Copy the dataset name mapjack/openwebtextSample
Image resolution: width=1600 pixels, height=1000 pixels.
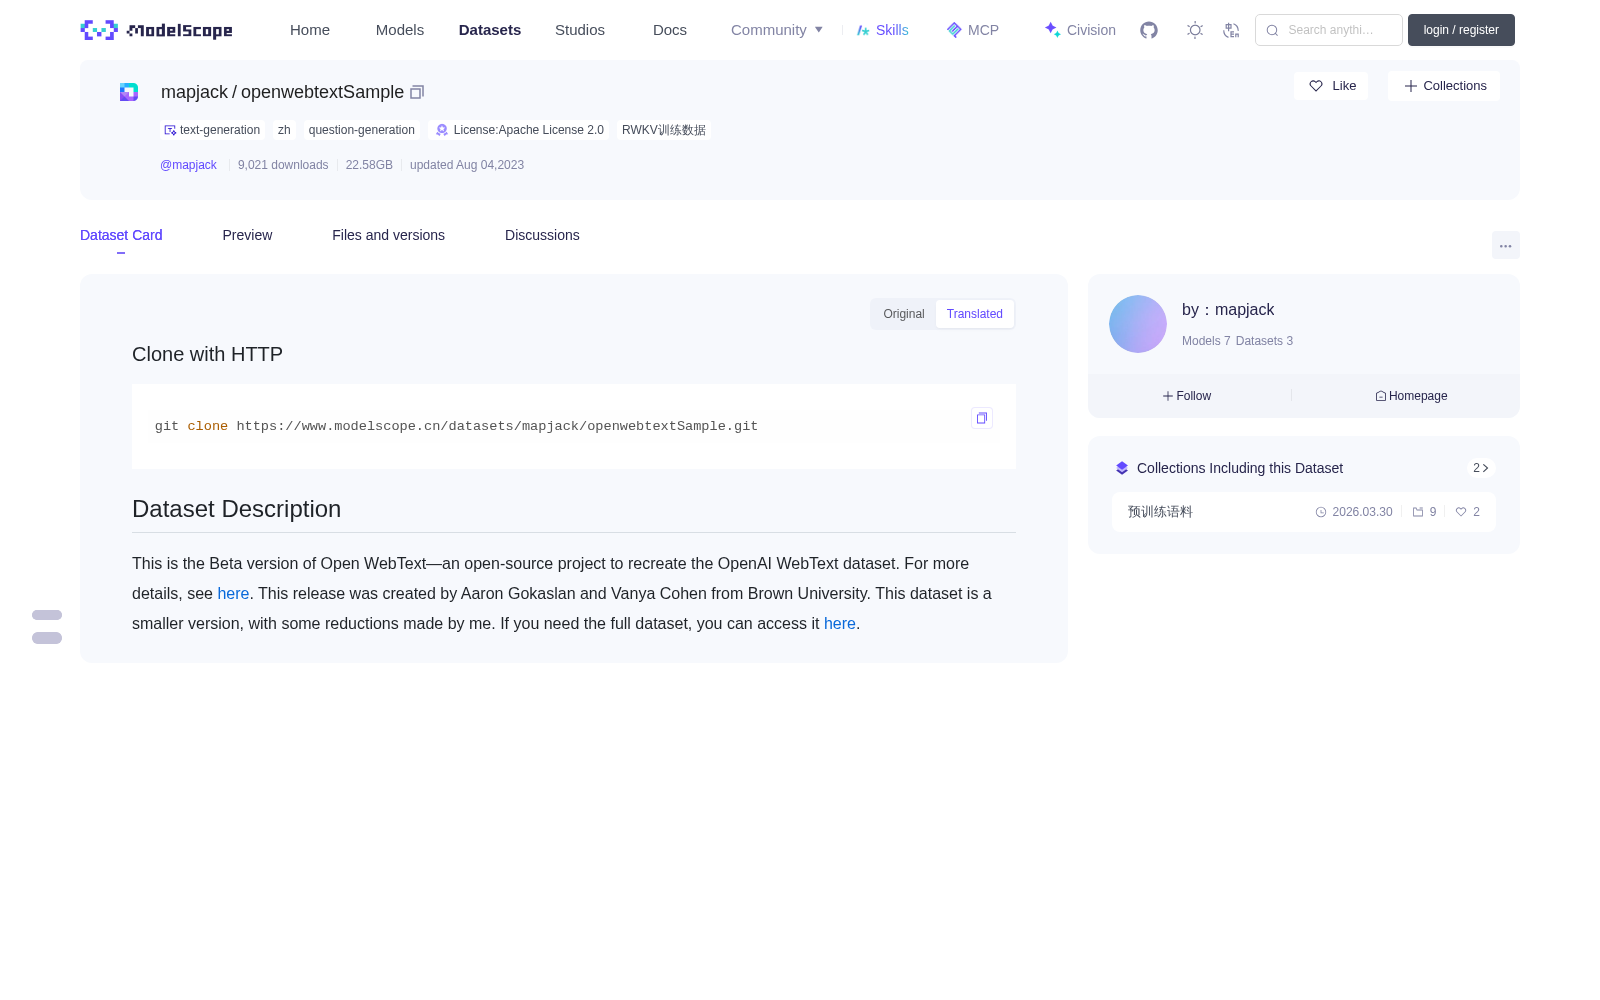pos(417,92)
